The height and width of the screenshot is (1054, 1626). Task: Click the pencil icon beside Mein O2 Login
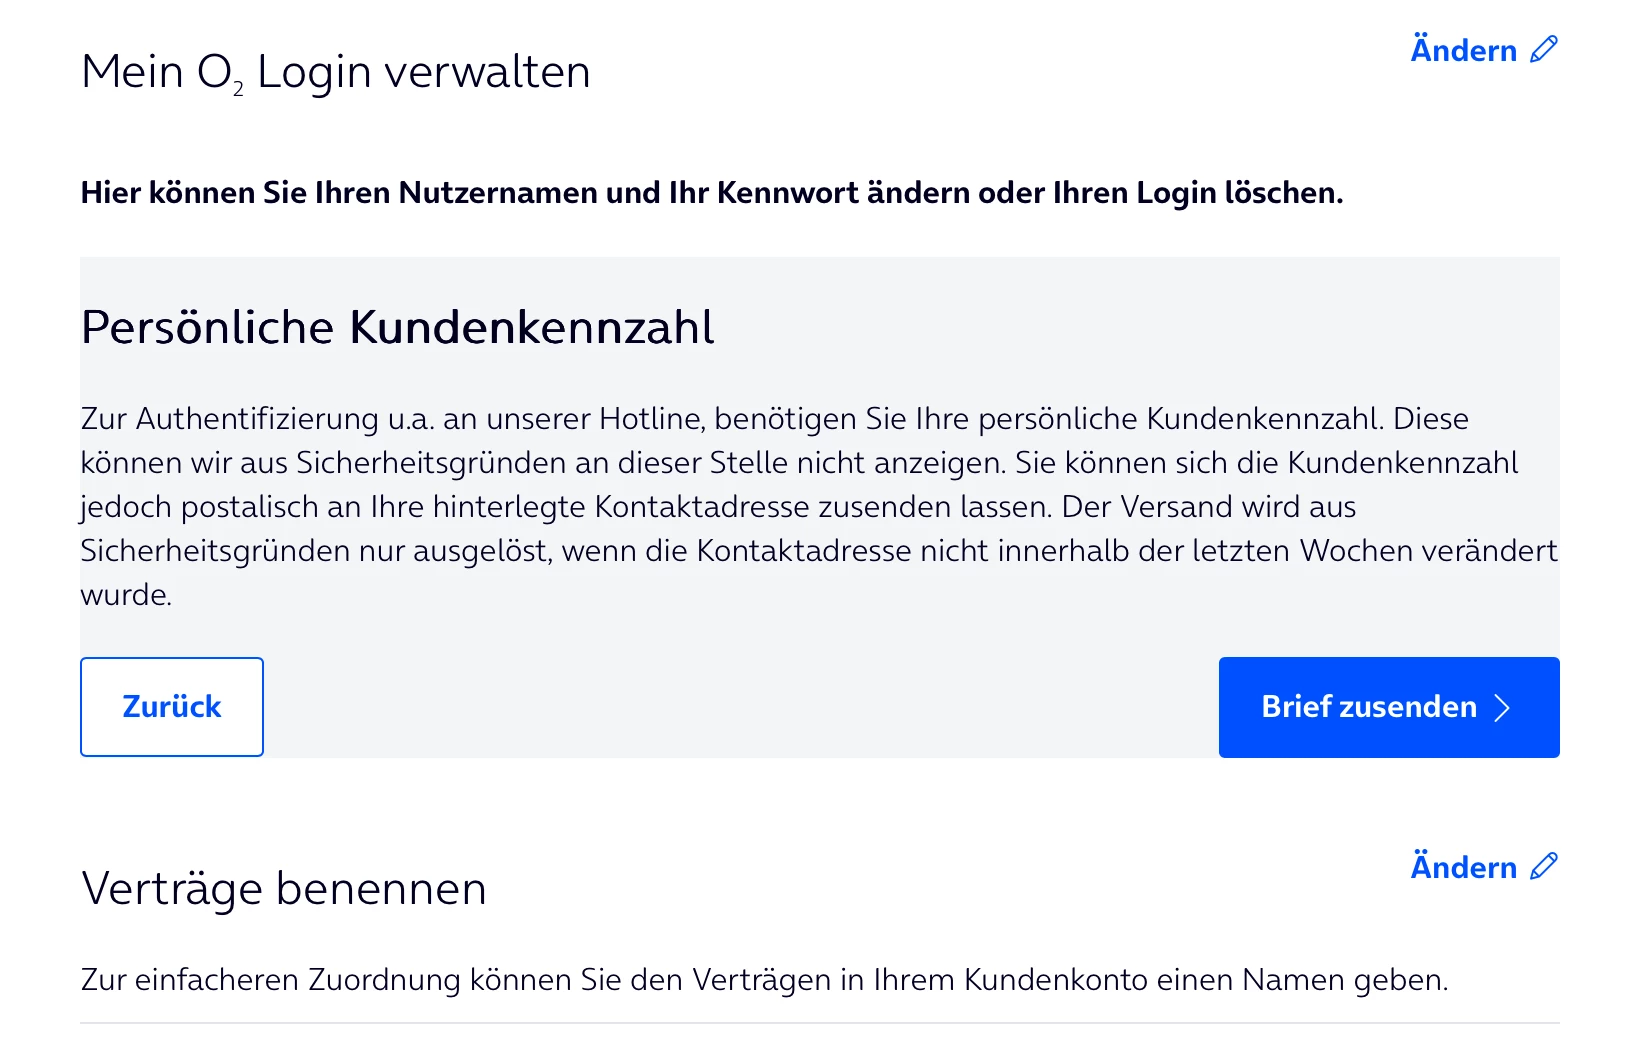[x=1544, y=49]
